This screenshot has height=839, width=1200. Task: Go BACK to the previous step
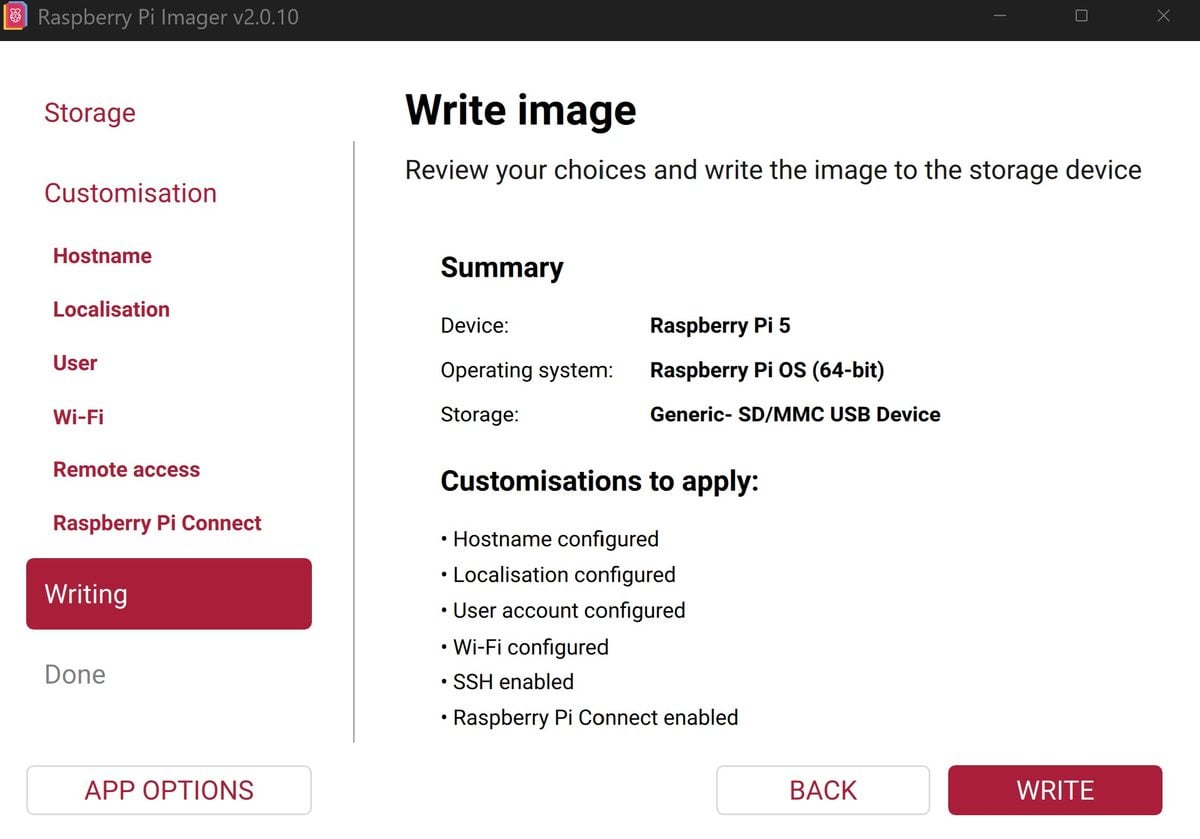point(823,790)
